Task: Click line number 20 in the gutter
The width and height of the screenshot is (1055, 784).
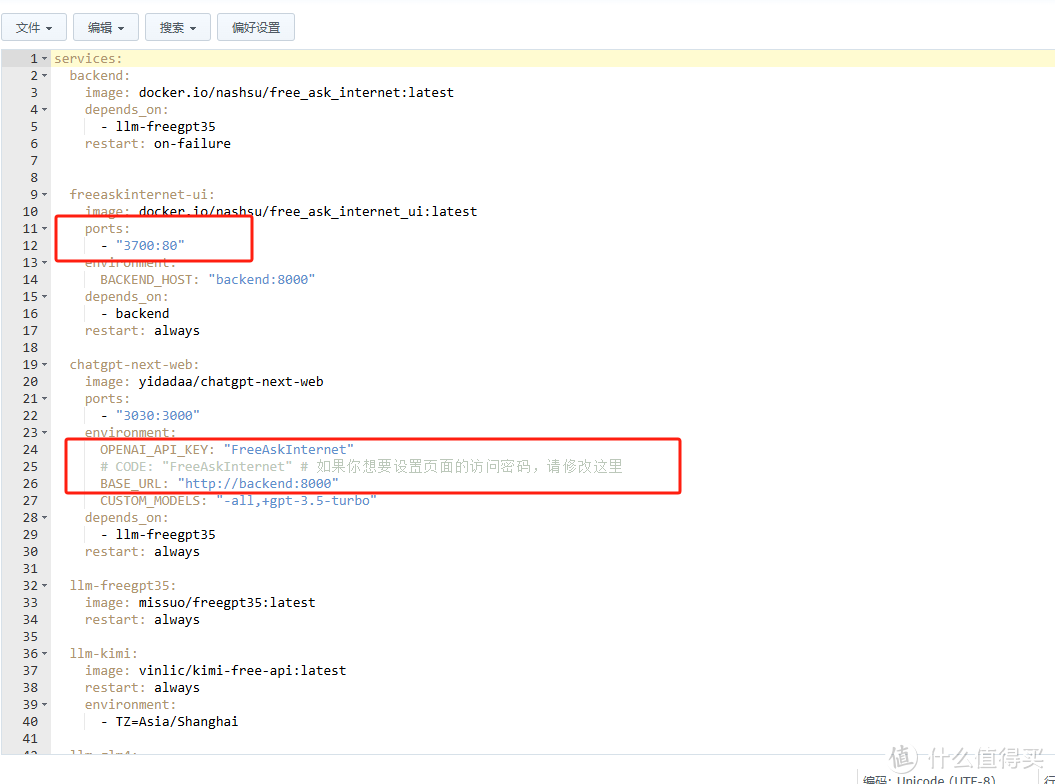Action: coord(29,382)
